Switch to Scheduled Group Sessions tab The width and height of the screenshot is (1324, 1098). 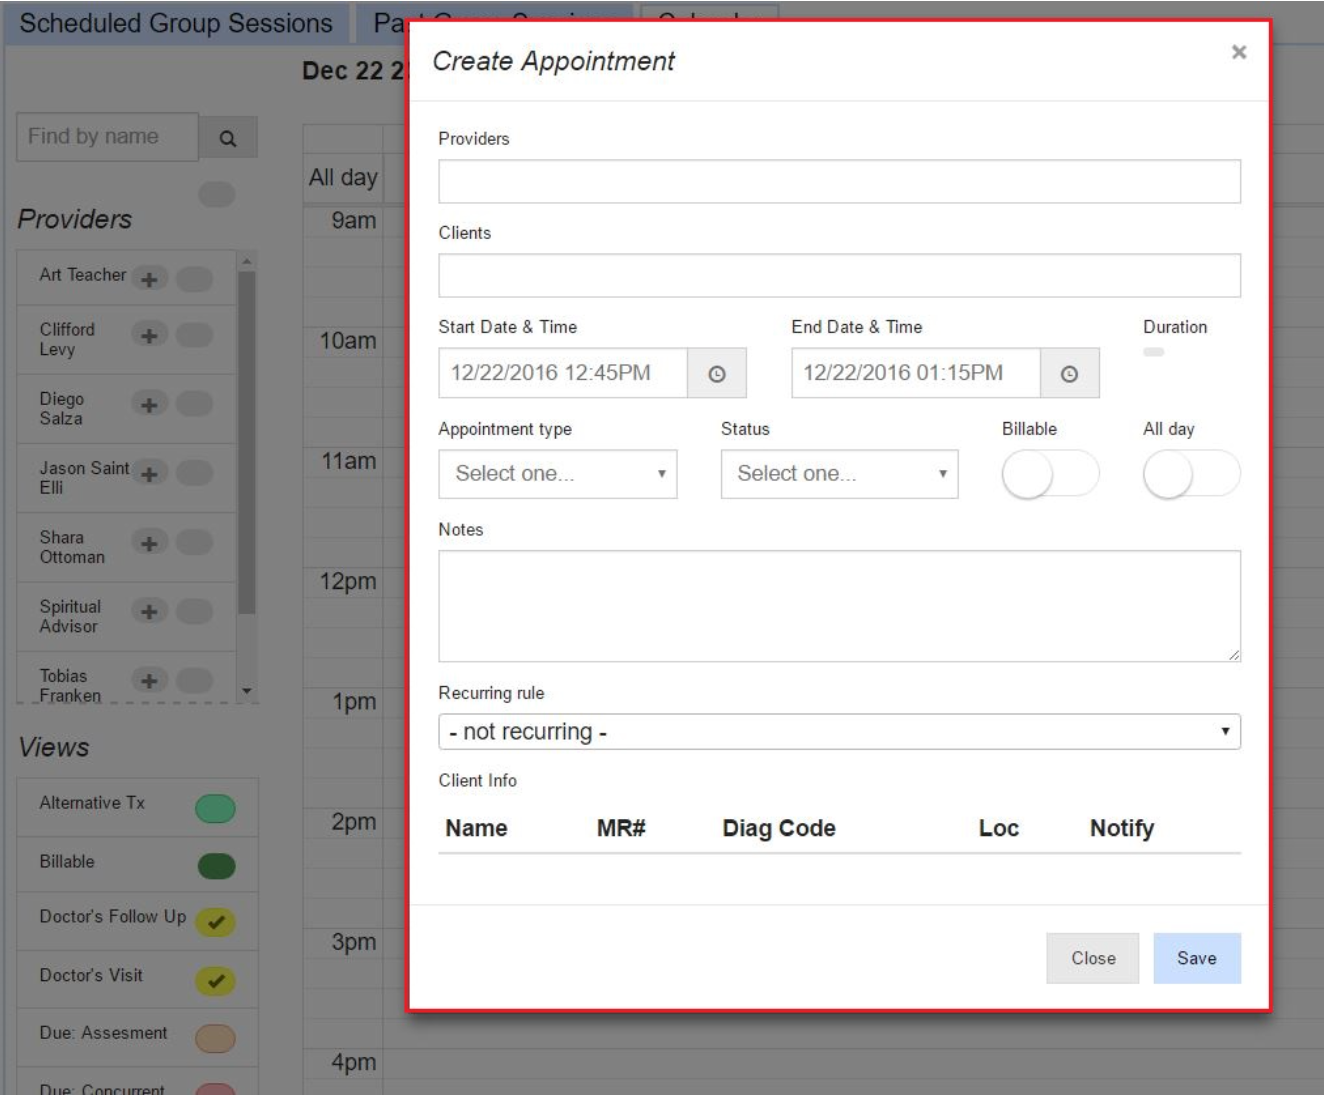click(176, 23)
